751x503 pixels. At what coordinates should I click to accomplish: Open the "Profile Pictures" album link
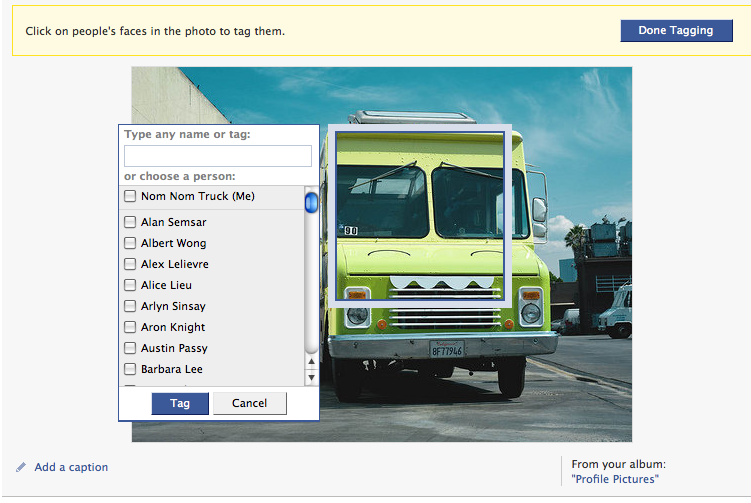point(615,479)
